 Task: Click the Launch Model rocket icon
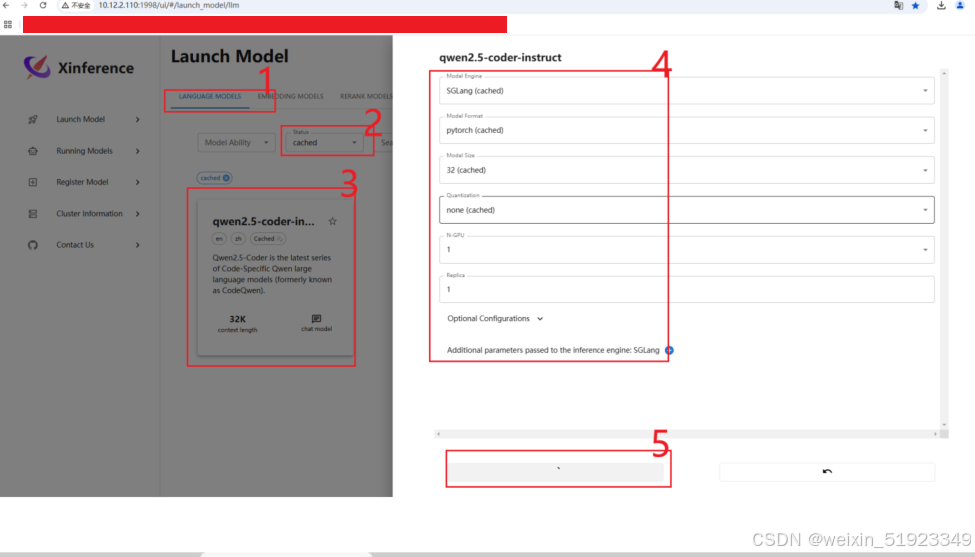pos(33,119)
